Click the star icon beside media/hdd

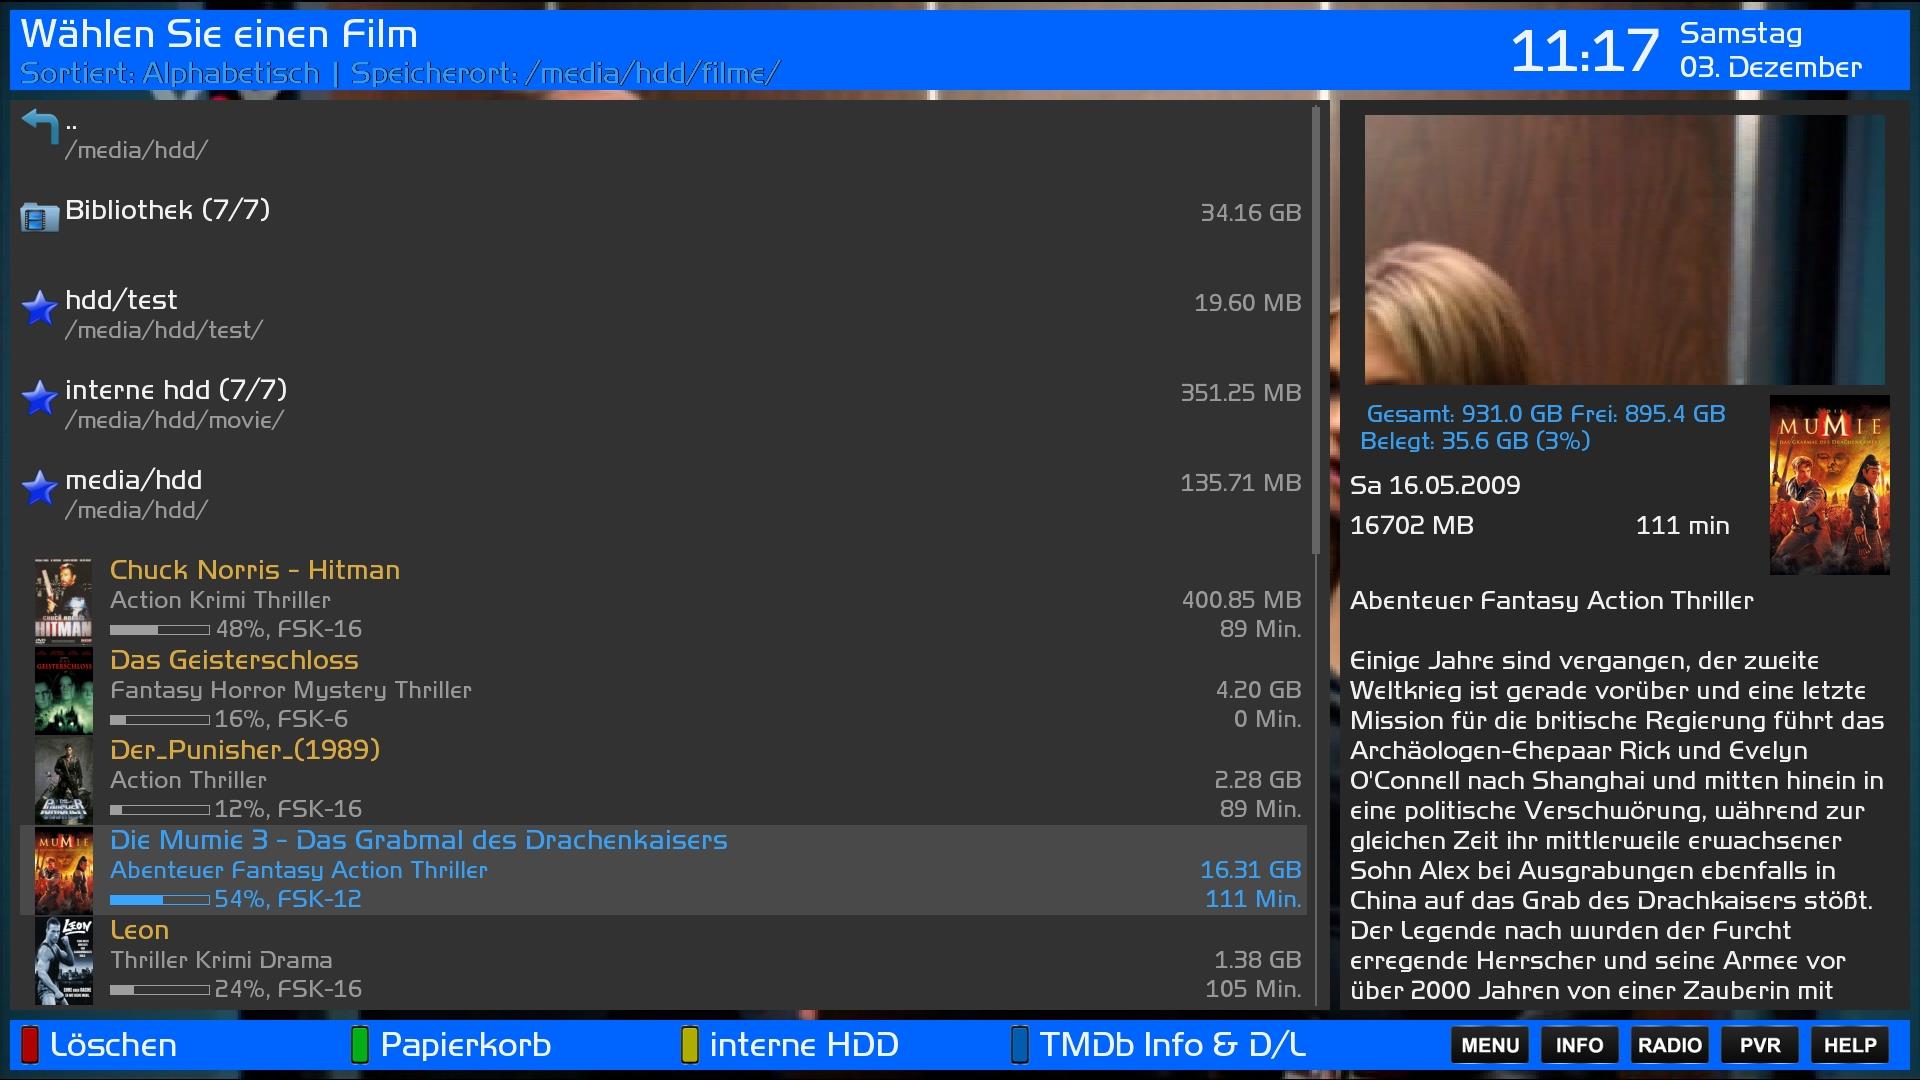pyautogui.click(x=40, y=487)
